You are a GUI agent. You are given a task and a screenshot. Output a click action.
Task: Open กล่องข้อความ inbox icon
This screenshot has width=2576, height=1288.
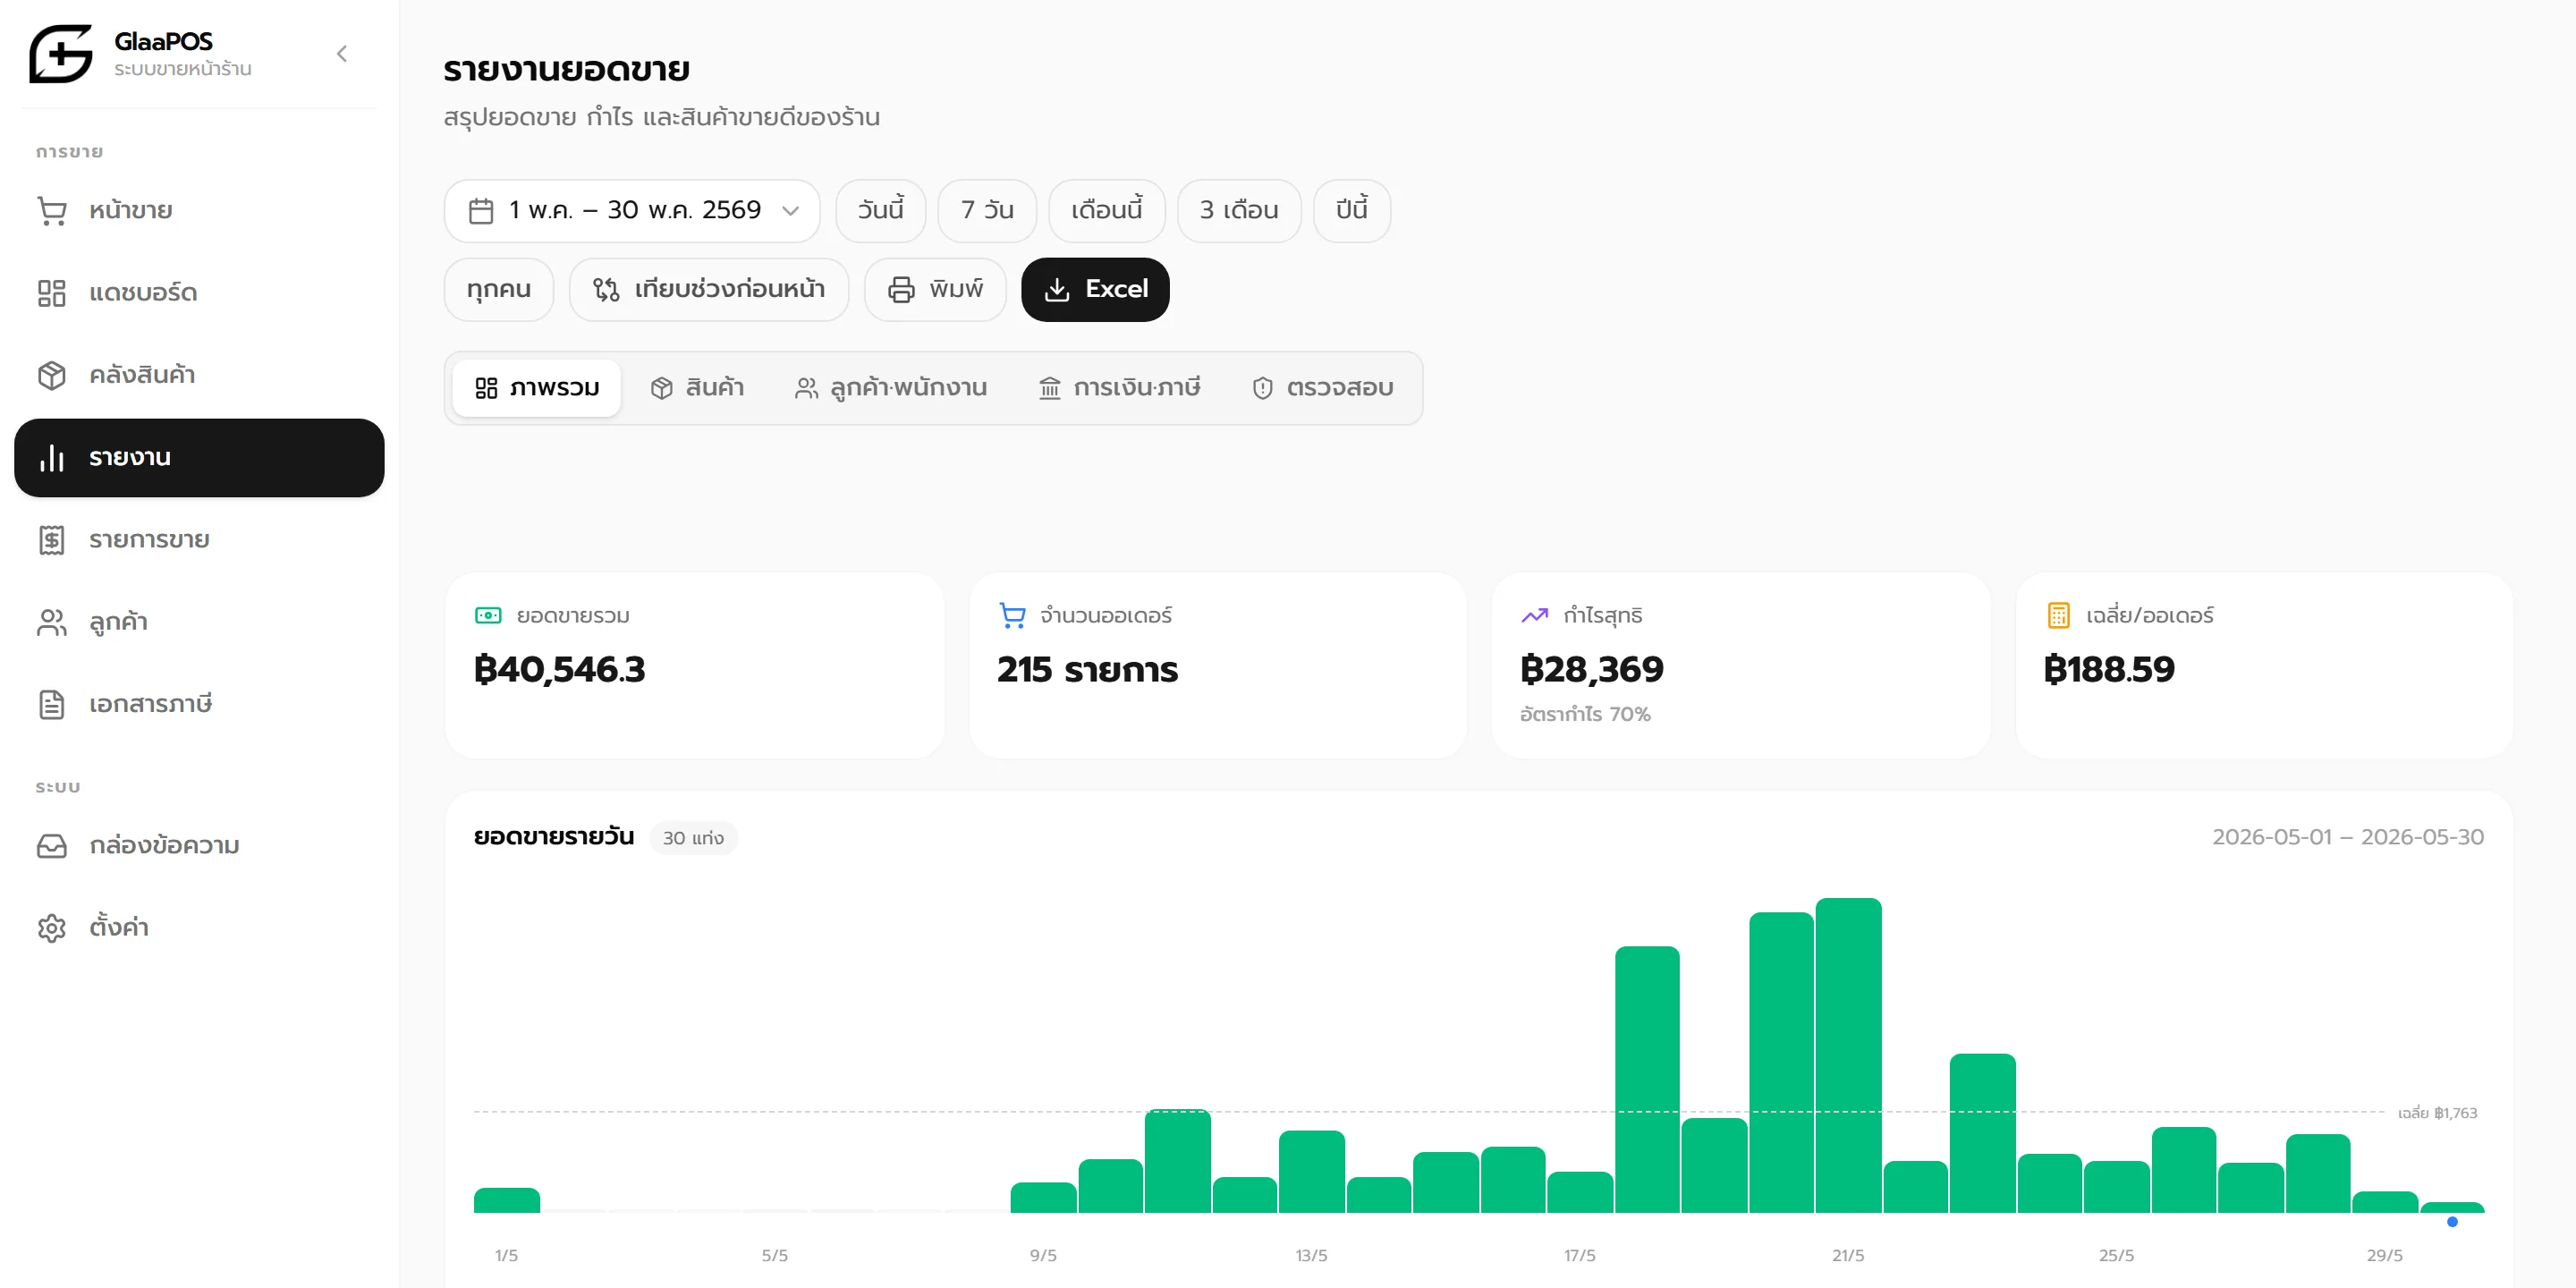coord(52,846)
